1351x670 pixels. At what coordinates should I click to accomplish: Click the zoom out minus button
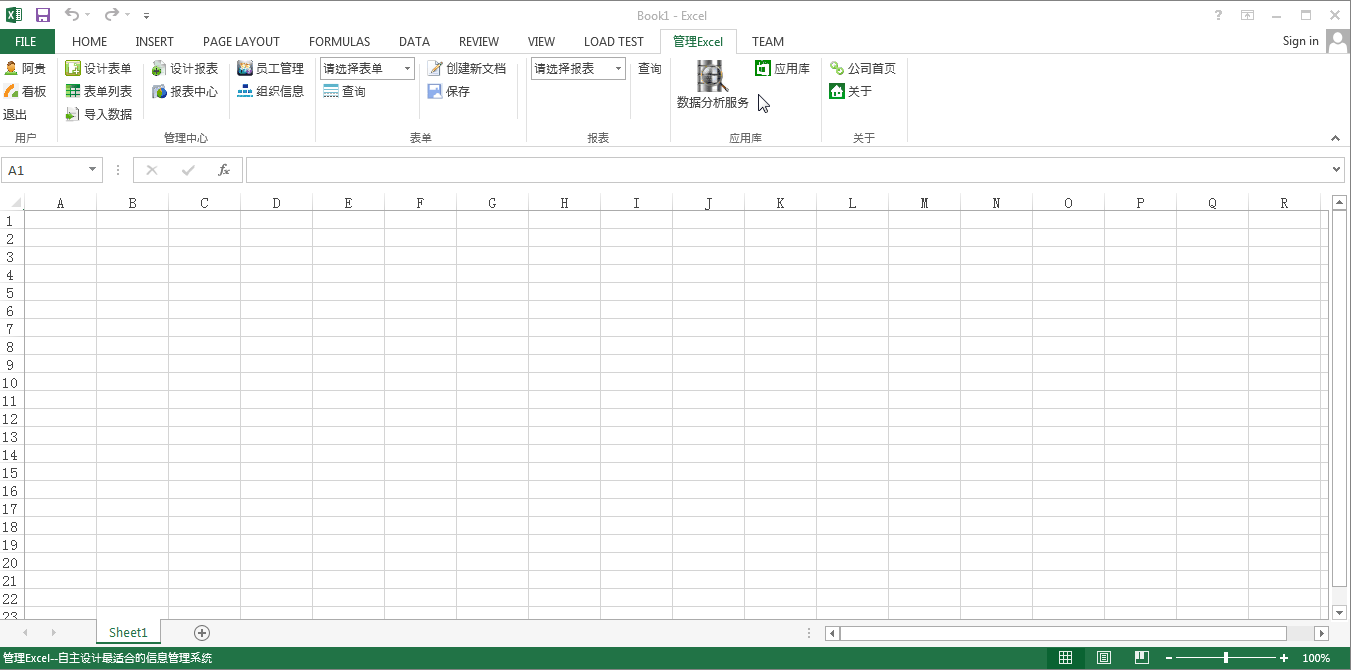1169,658
